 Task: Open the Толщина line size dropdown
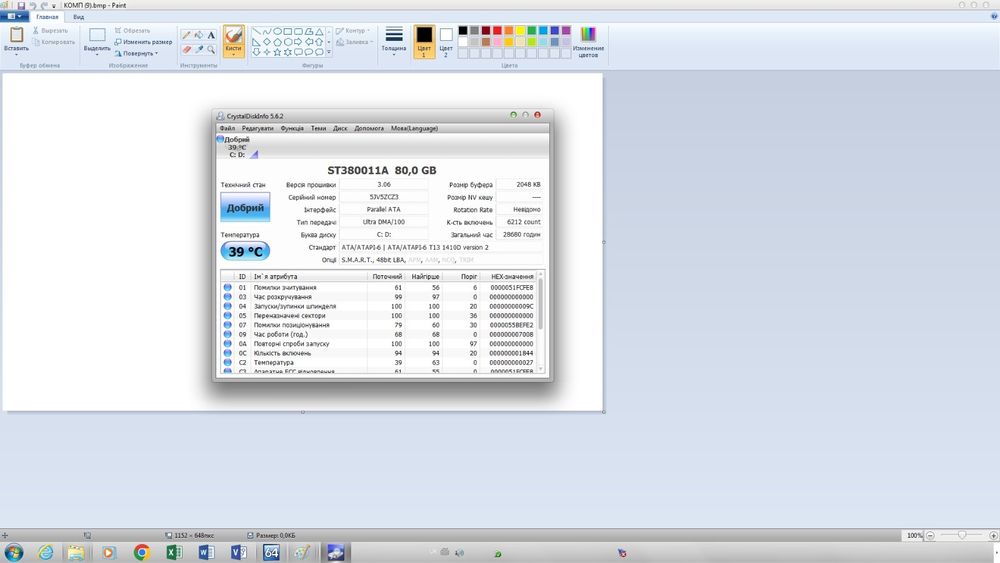click(x=393, y=41)
